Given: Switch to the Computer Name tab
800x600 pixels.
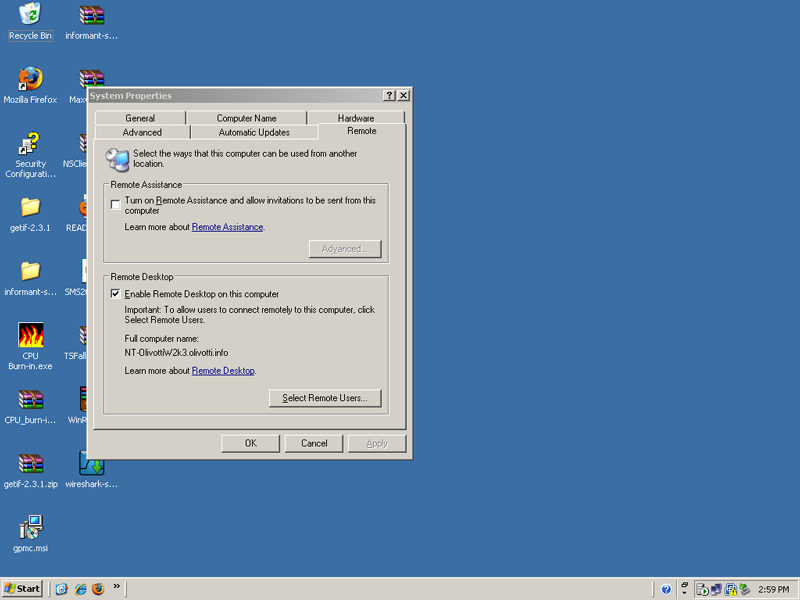Looking at the screenshot, I should [246, 118].
